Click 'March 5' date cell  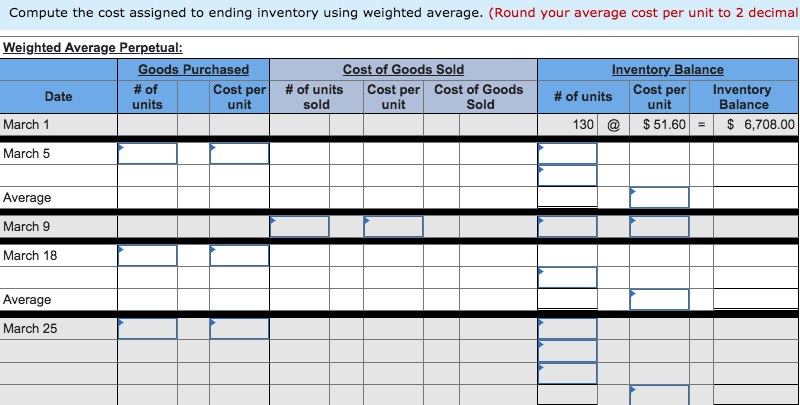59,154
